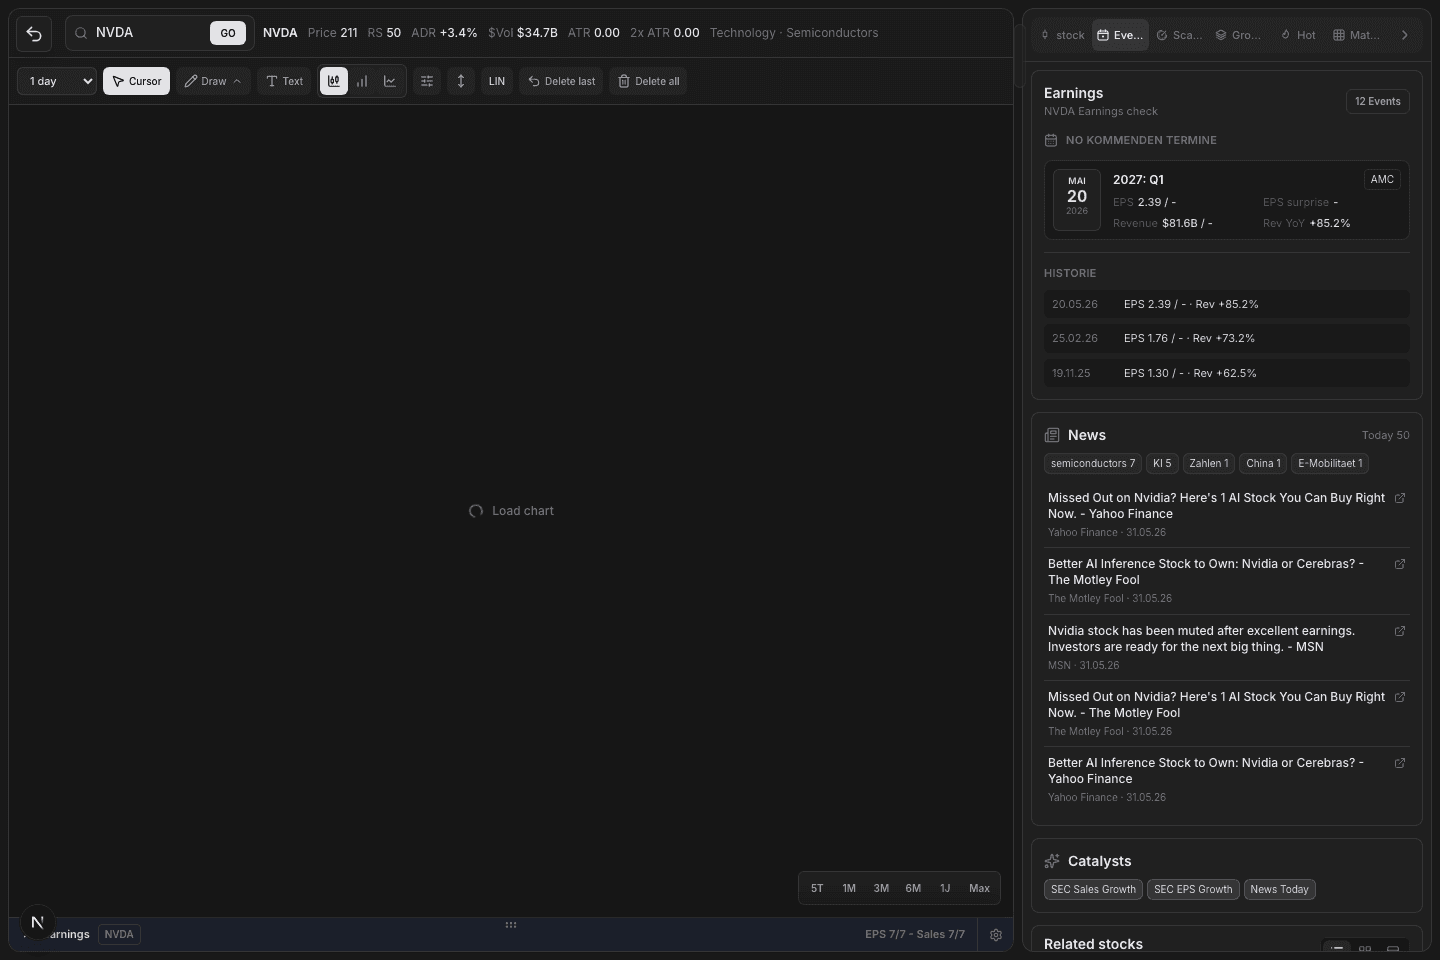Click SEC EPS Growth catalyst chip
1440x960 pixels.
(1193, 889)
